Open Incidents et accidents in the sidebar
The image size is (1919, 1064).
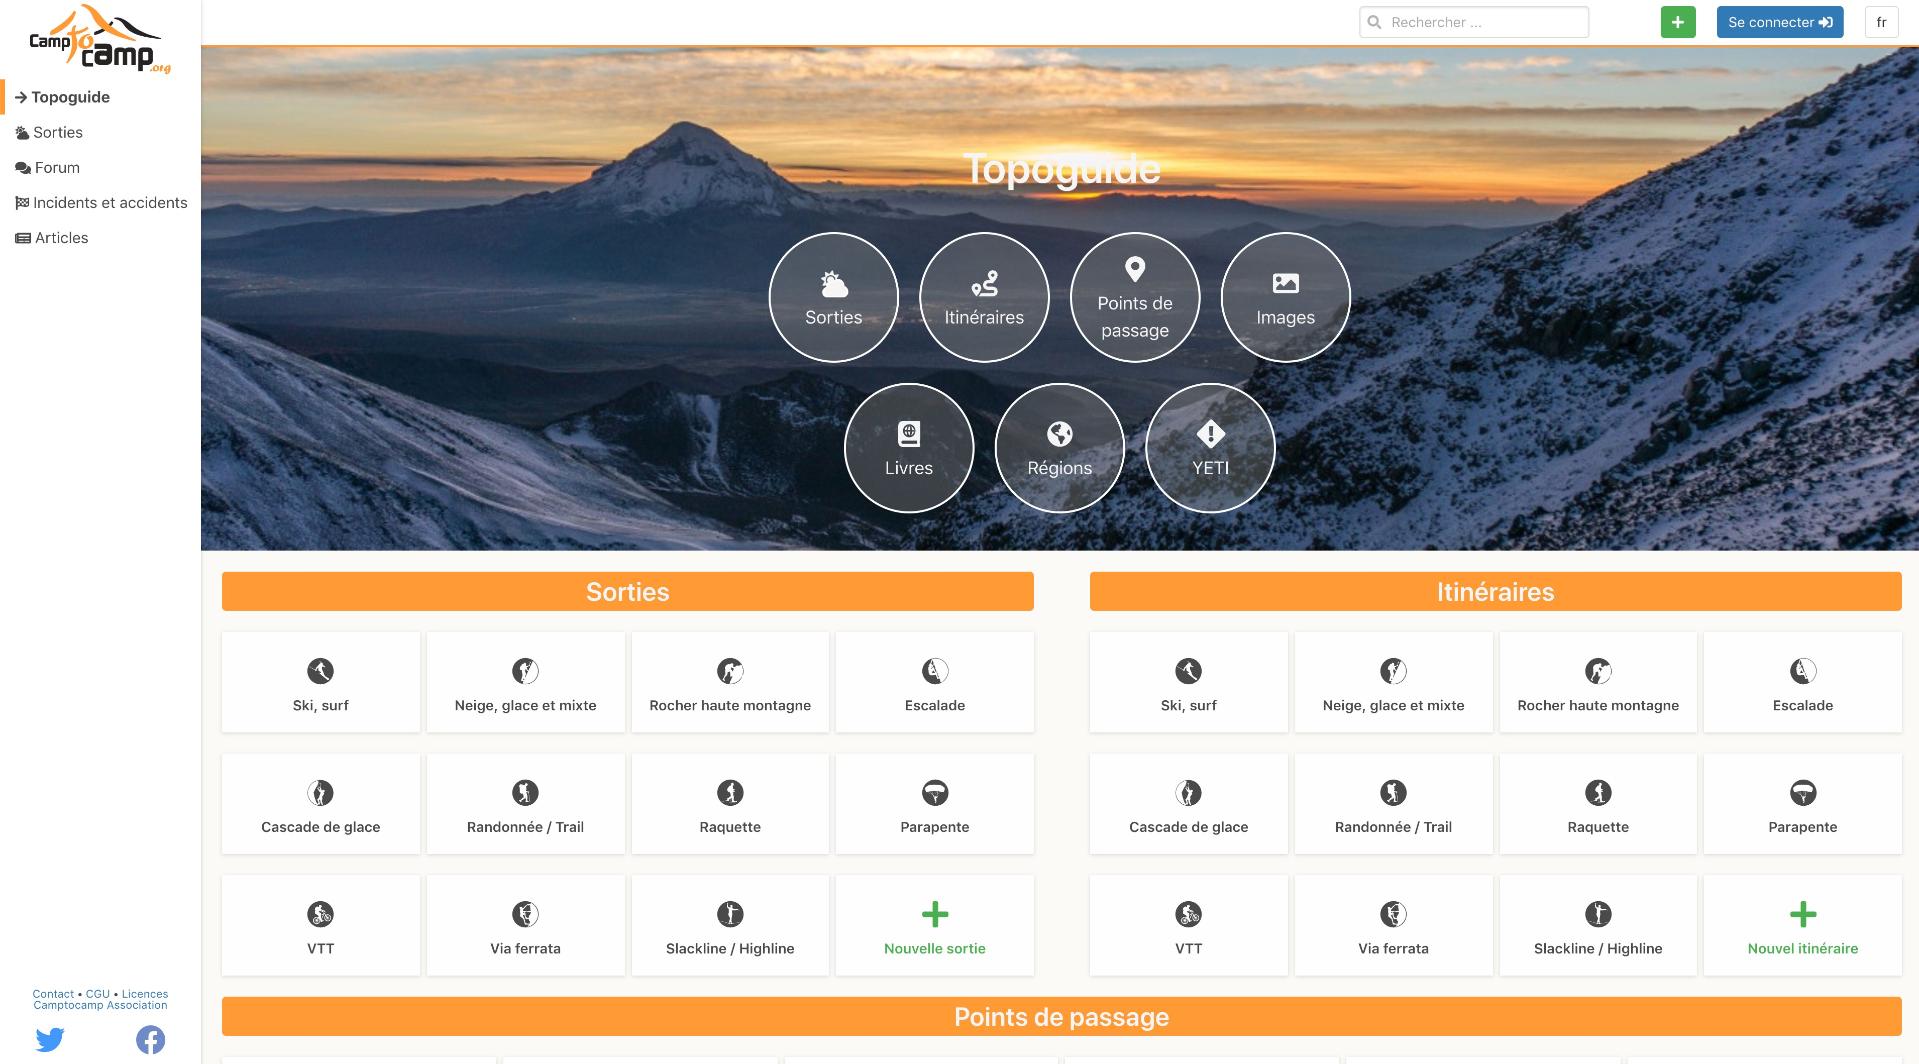pyautogui.click(x=100, y=202)
